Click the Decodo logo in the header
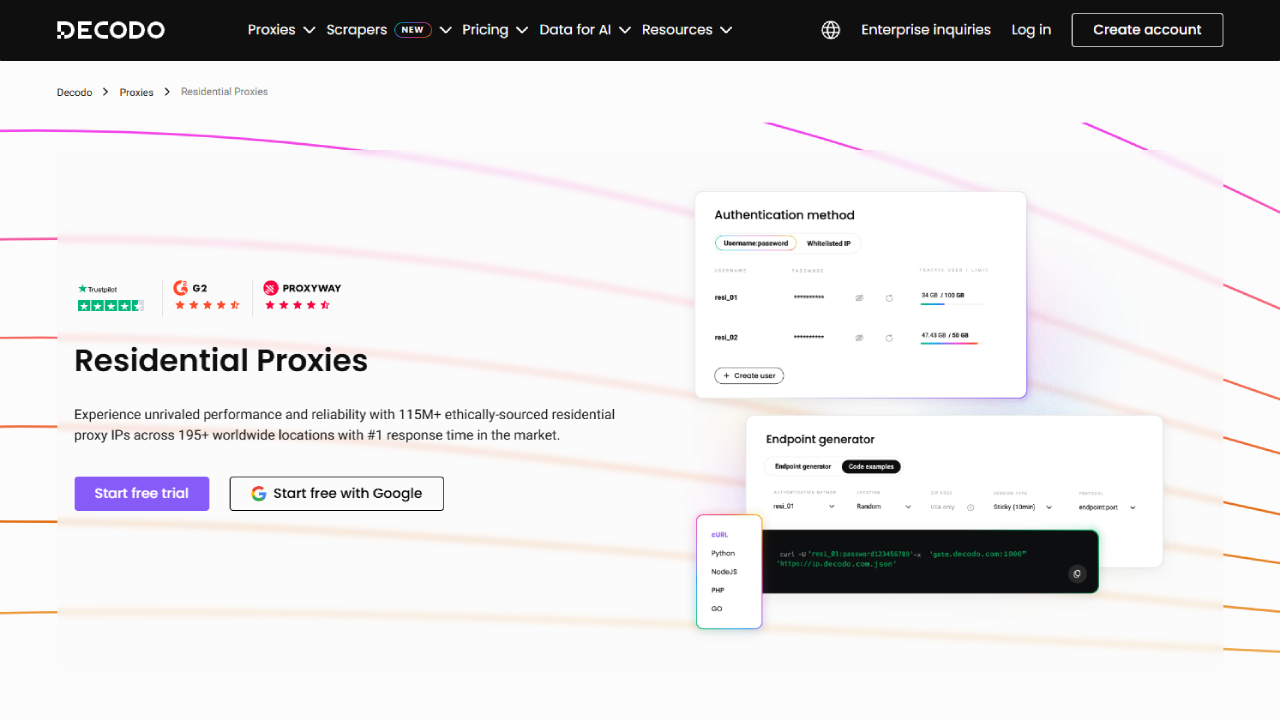 coord(111,30)
